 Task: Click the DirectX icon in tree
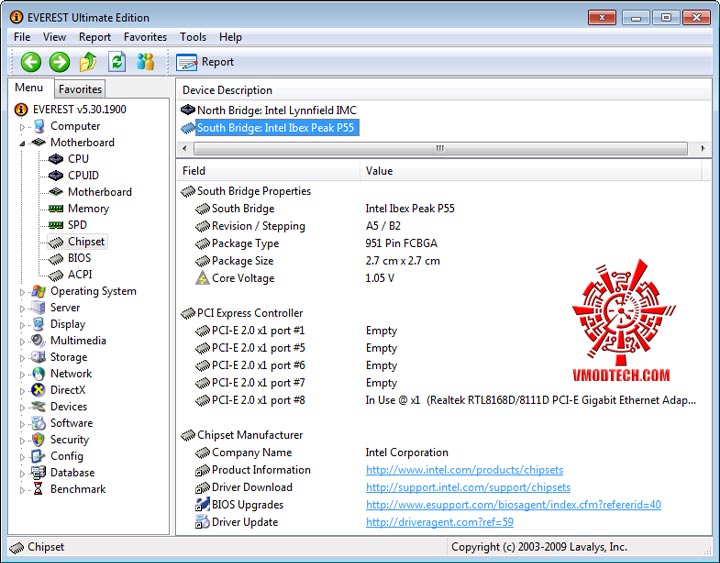[39, 390]
